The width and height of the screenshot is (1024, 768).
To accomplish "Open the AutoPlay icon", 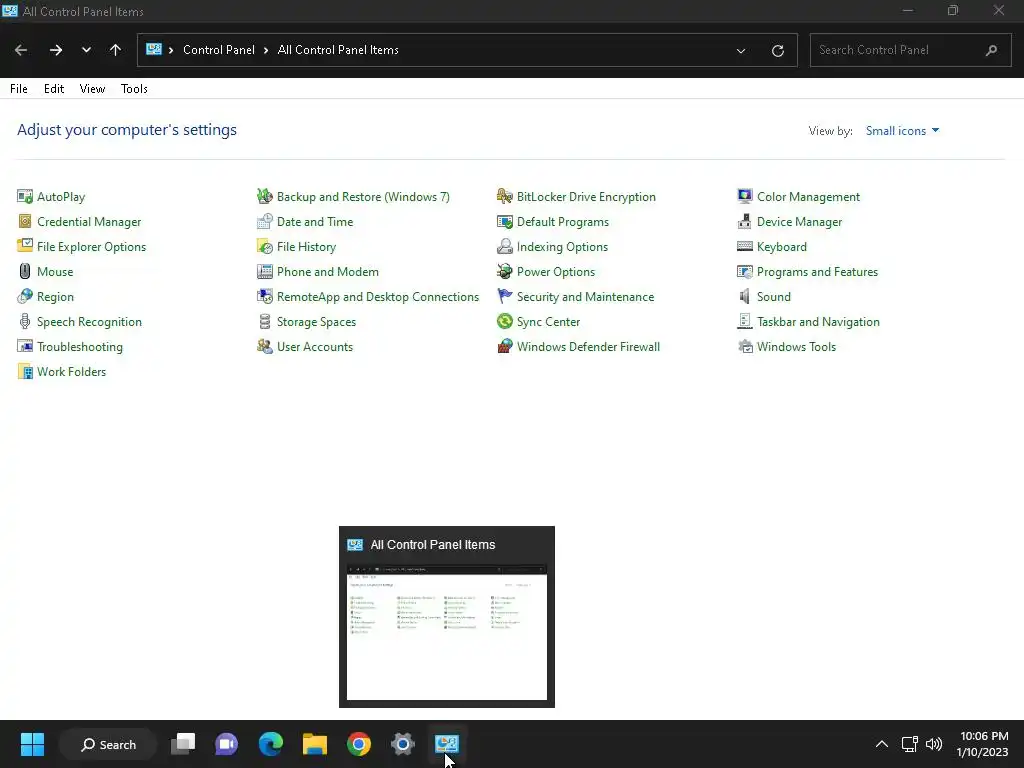I will pyautogui.click(x=25, y=197).
